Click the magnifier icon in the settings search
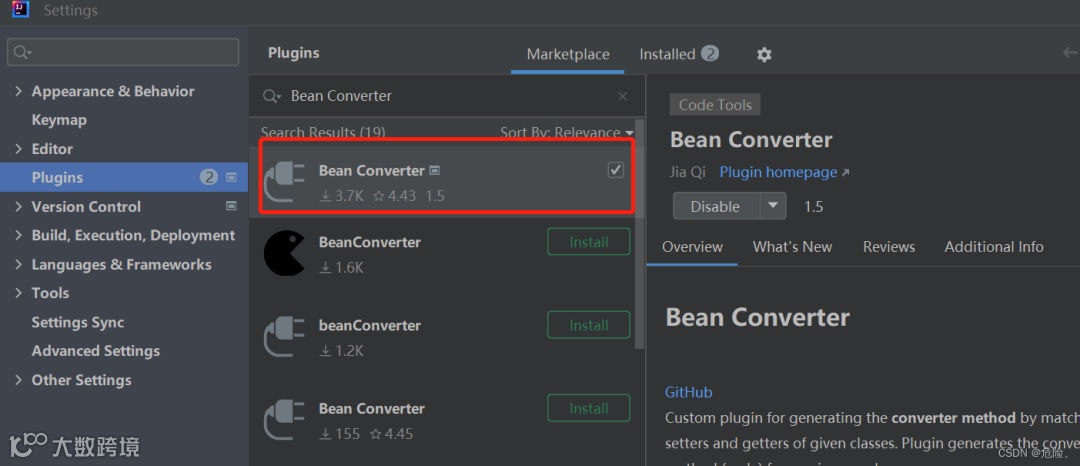This screenshot has height=466, width=1080. 22,52
